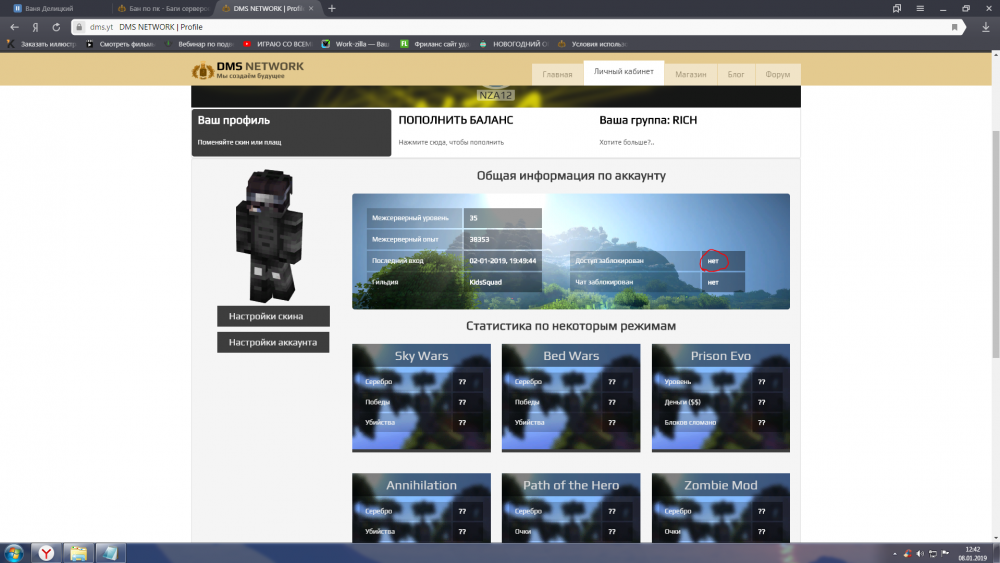Open the Вебинар по подв bookmark
Viewport: 1000px width, 563px height.
click(199, 44)
